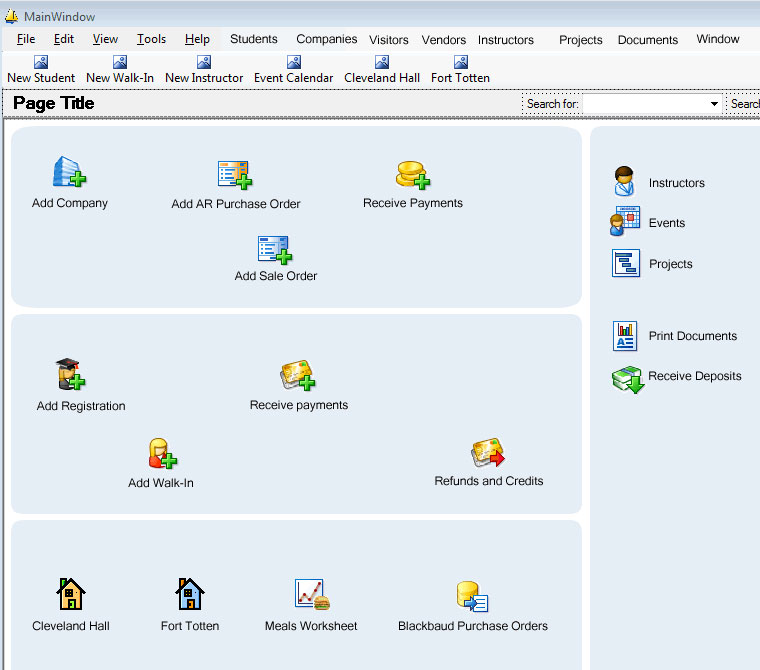The width and height of the screenshot is (760, 670).
Task: Open the Add Walk-In person icon
Action: [x=163, y=453]
